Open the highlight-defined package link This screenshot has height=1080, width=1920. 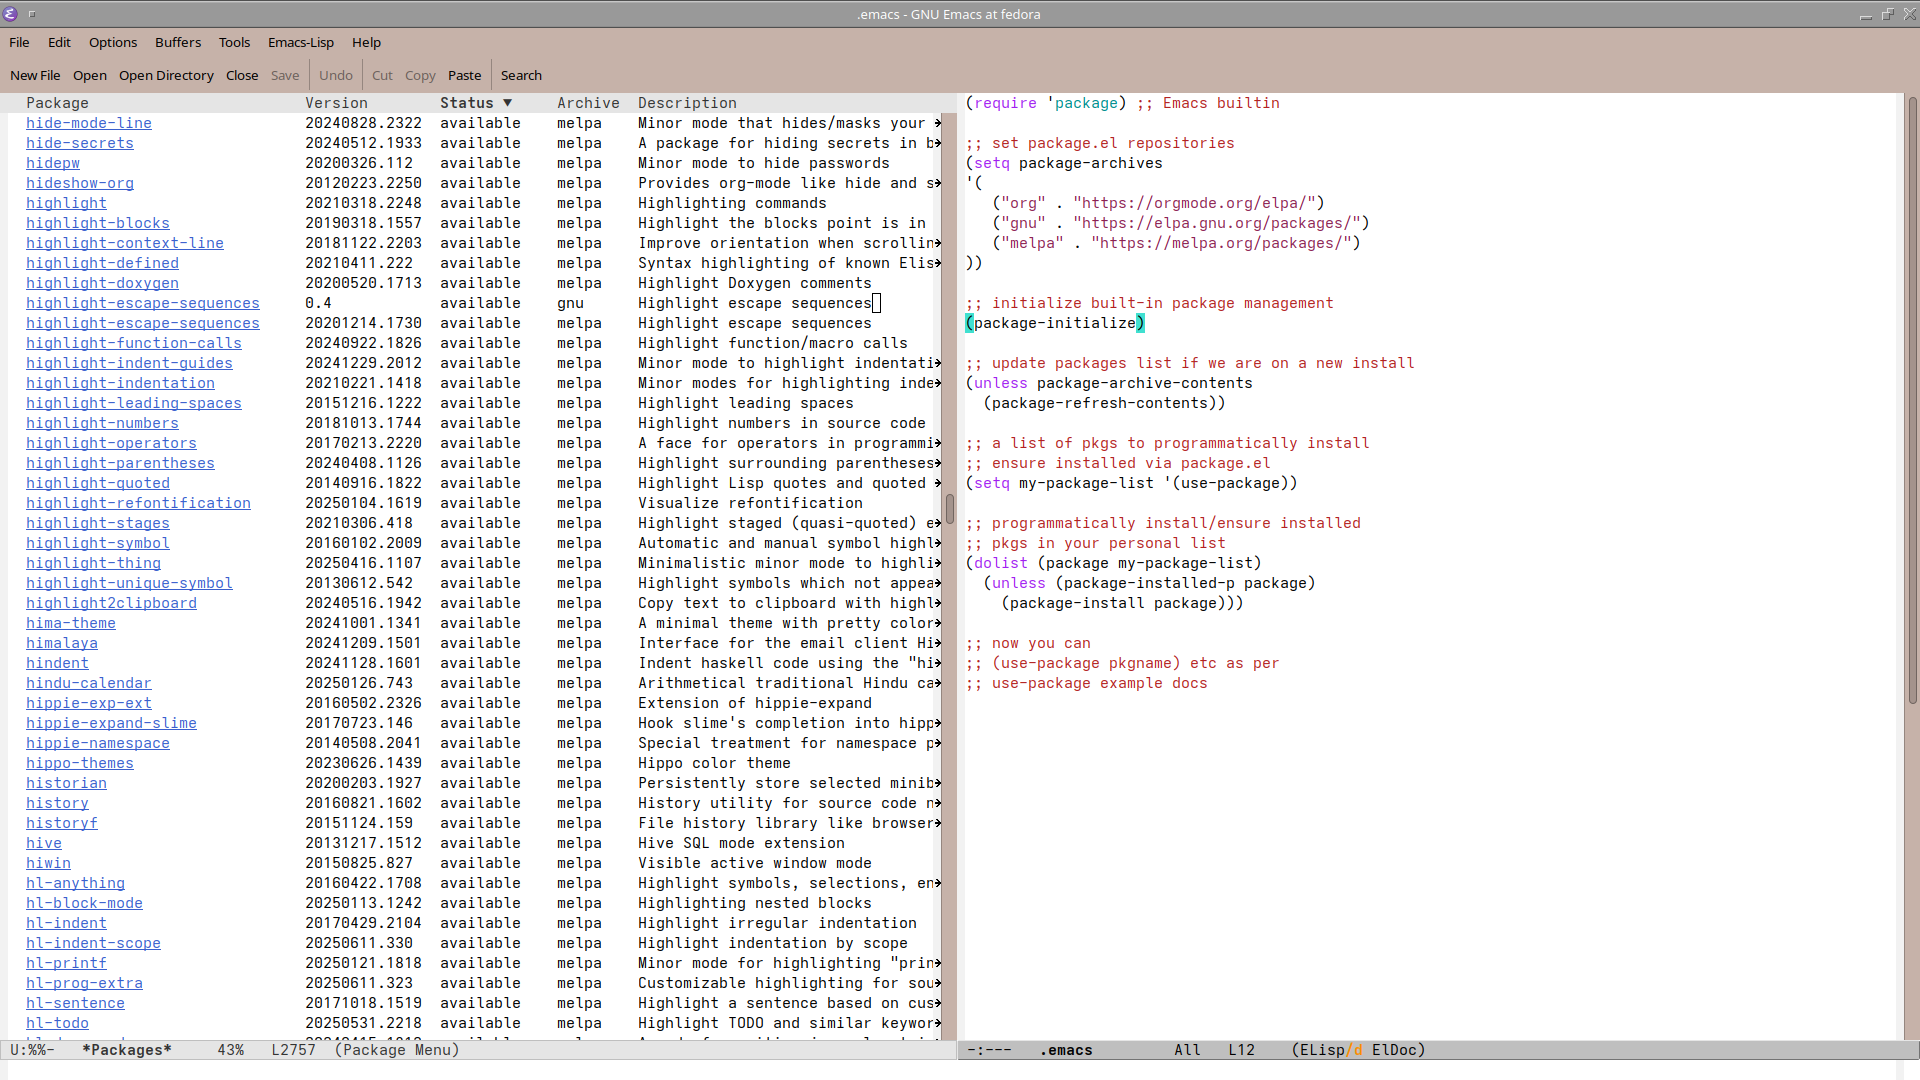click(102, 263)
